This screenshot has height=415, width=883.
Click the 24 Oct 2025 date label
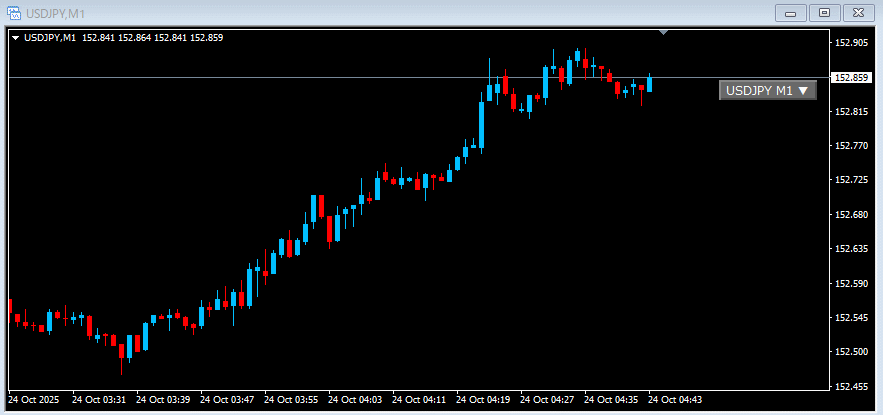pyautogui.click(x=34, y=399)
